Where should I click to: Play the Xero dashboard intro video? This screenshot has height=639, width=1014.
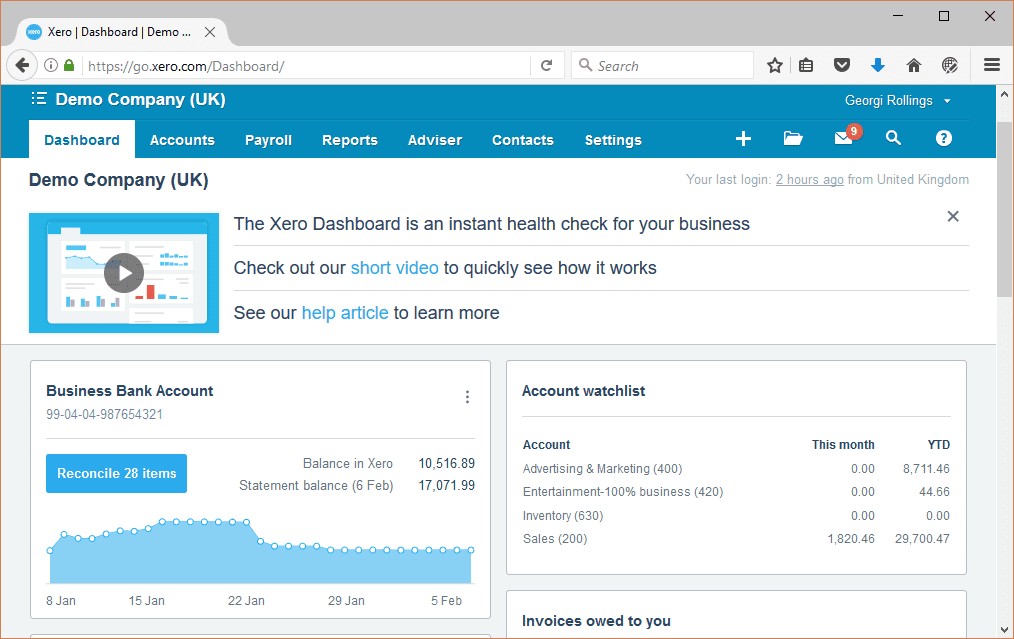[124, 273]
